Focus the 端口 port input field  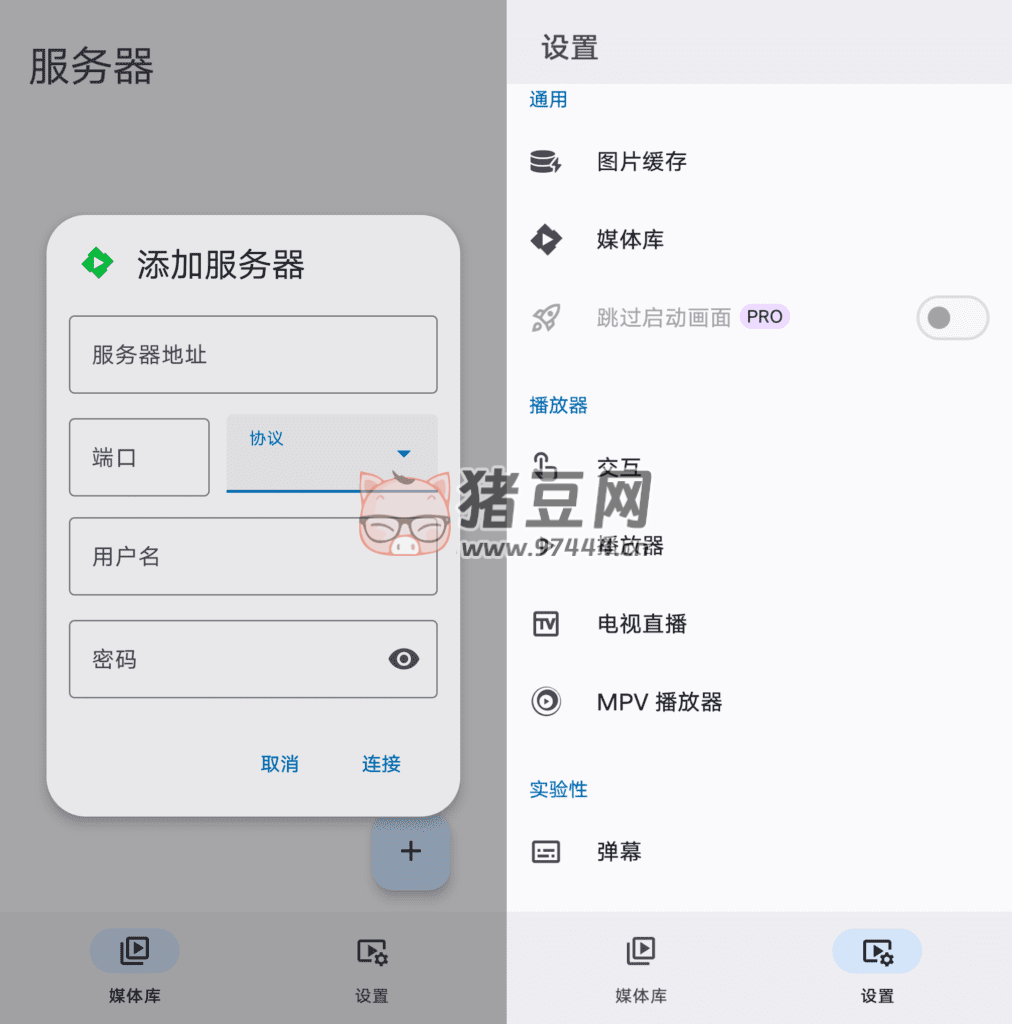click(139, 457)
